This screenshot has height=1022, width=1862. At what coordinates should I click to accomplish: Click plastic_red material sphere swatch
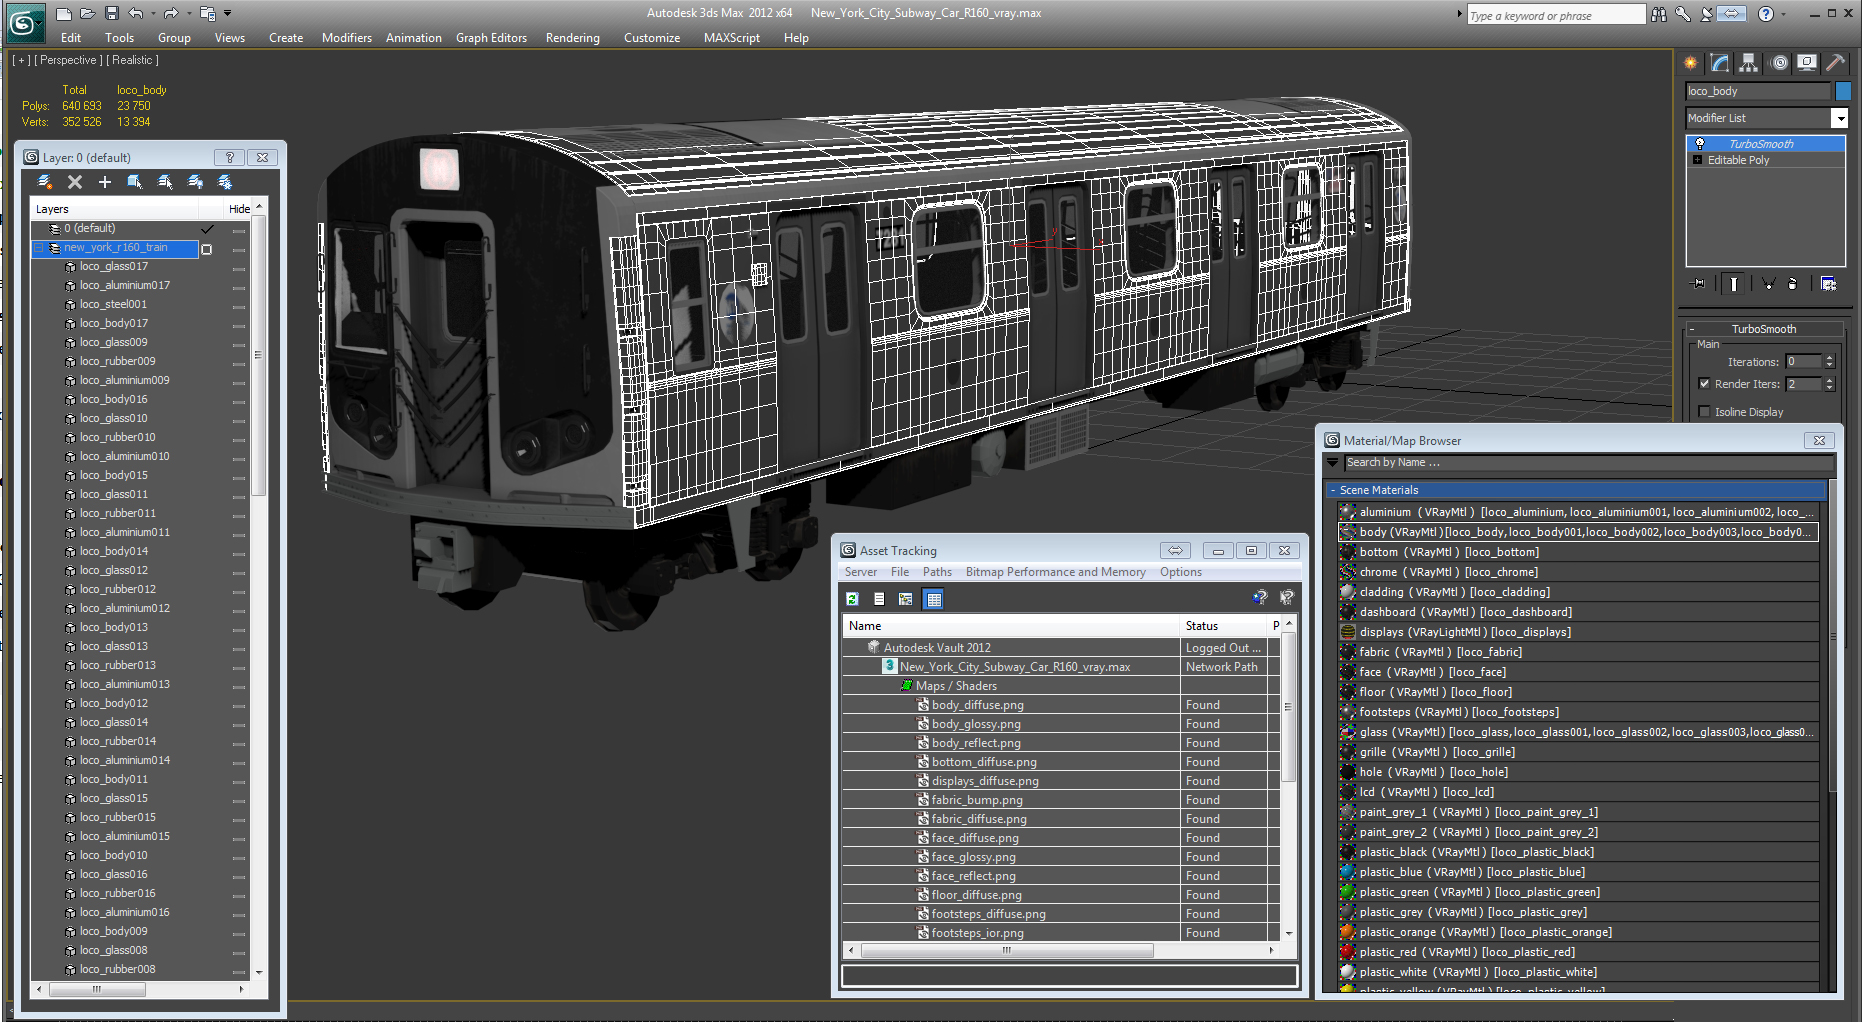tap(1348, 952)
